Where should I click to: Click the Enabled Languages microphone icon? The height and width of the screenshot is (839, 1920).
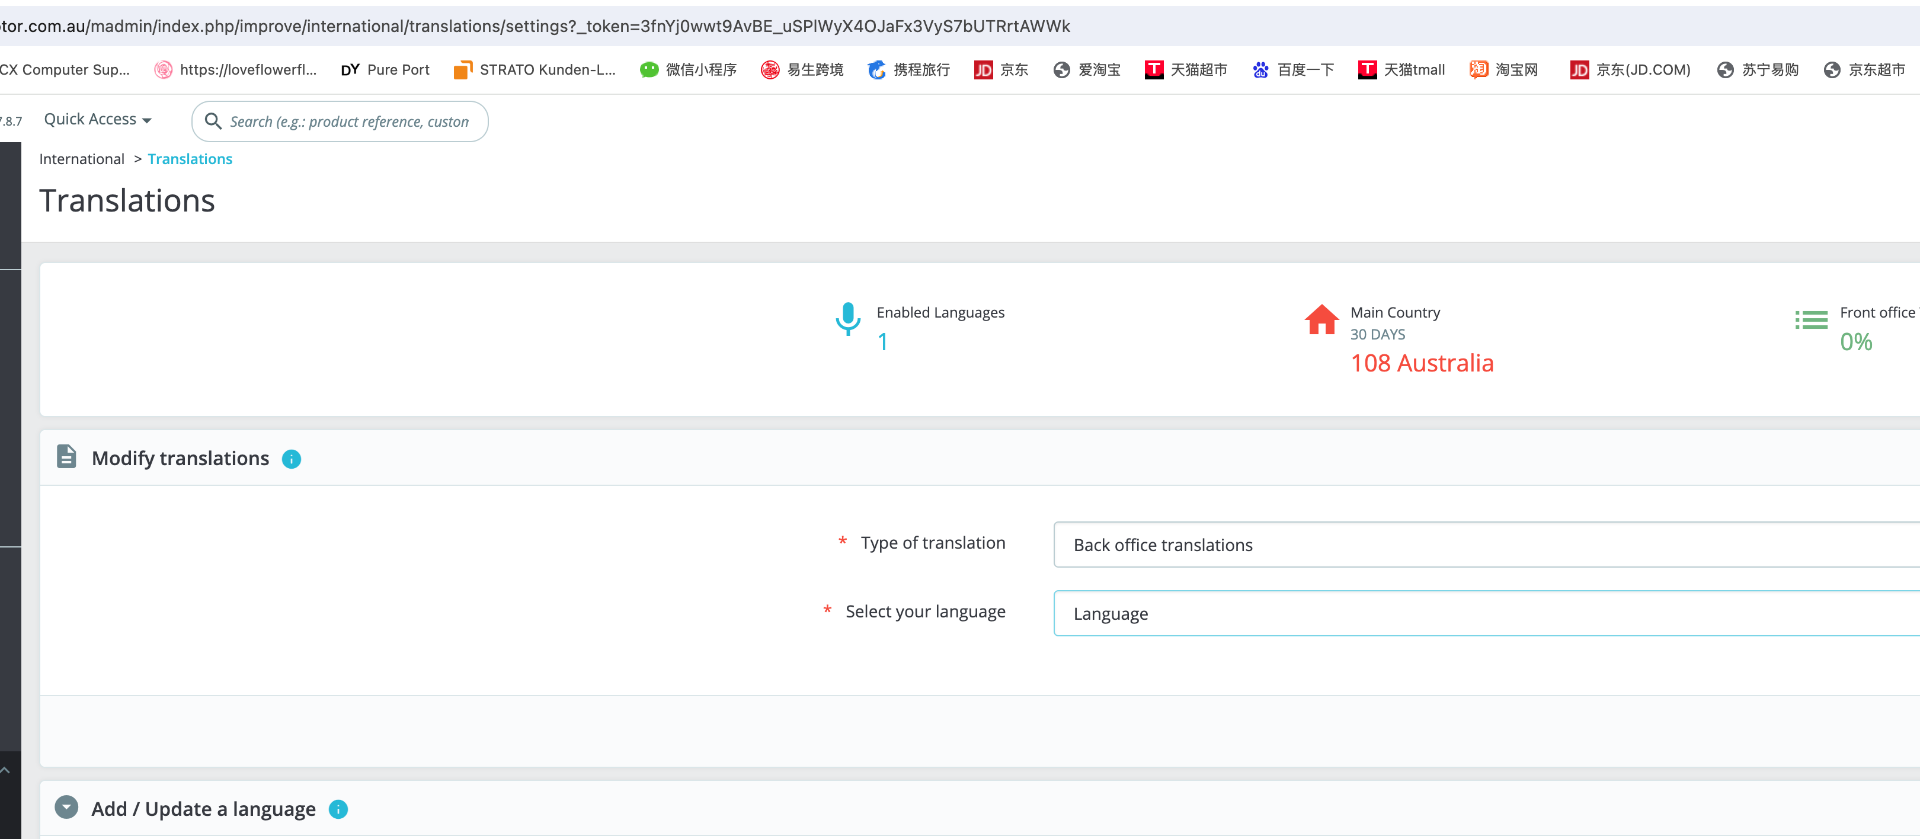[x=848, y=319]
